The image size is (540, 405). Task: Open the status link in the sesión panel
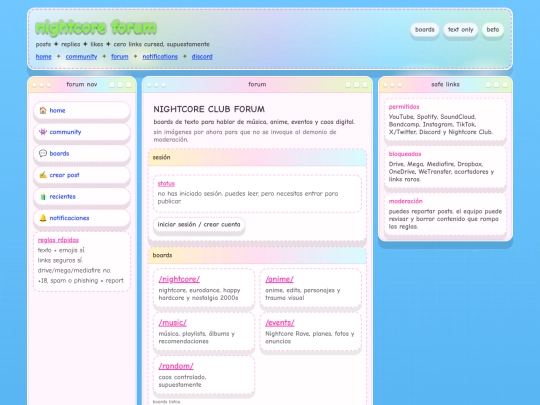[x=166, y=184]
